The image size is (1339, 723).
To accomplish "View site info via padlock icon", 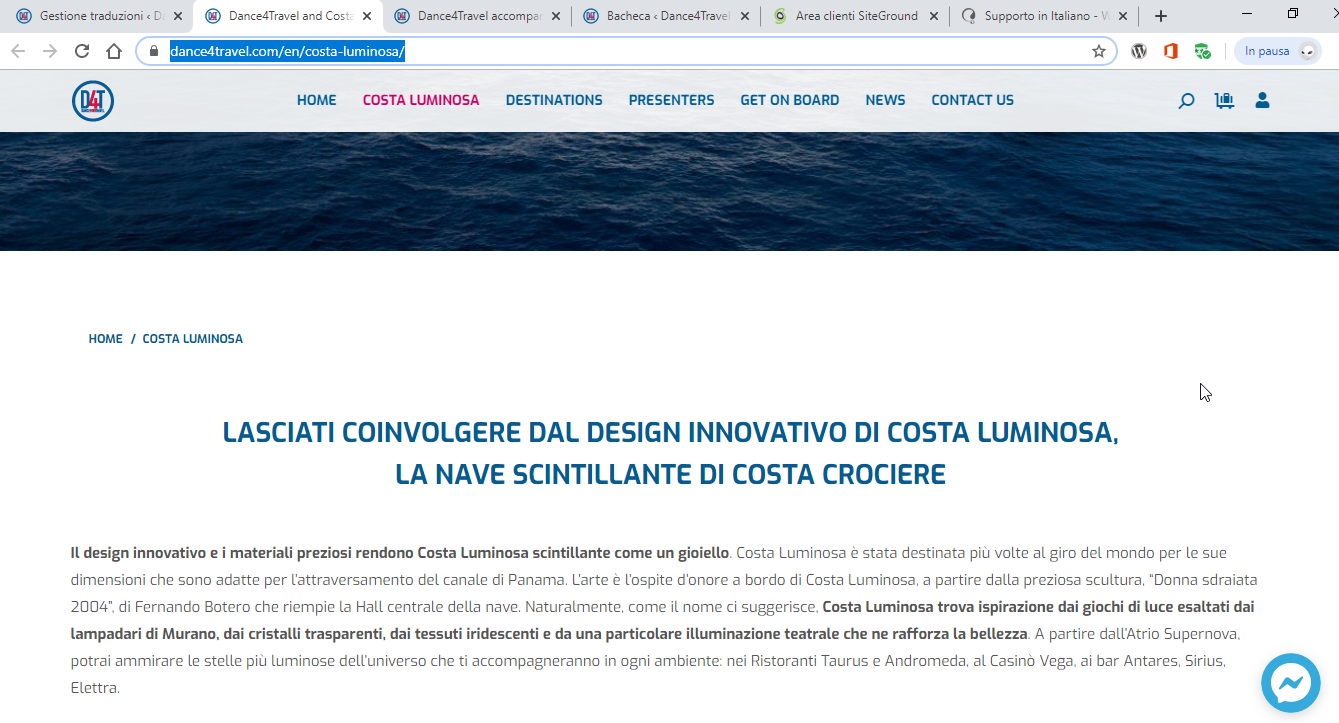I will [154, 51].
